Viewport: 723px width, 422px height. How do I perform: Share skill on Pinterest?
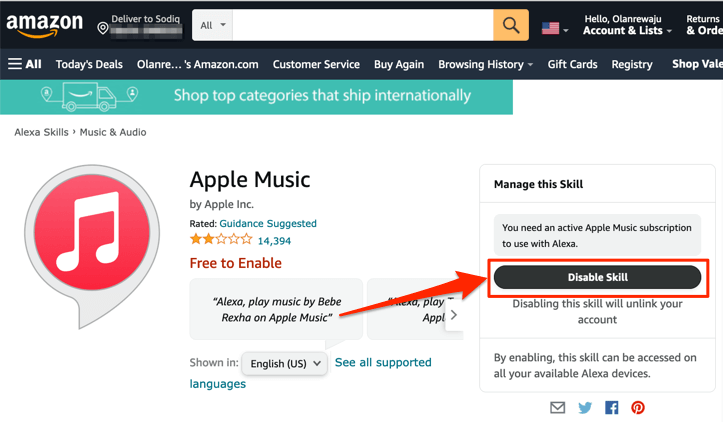pos(637,408)
